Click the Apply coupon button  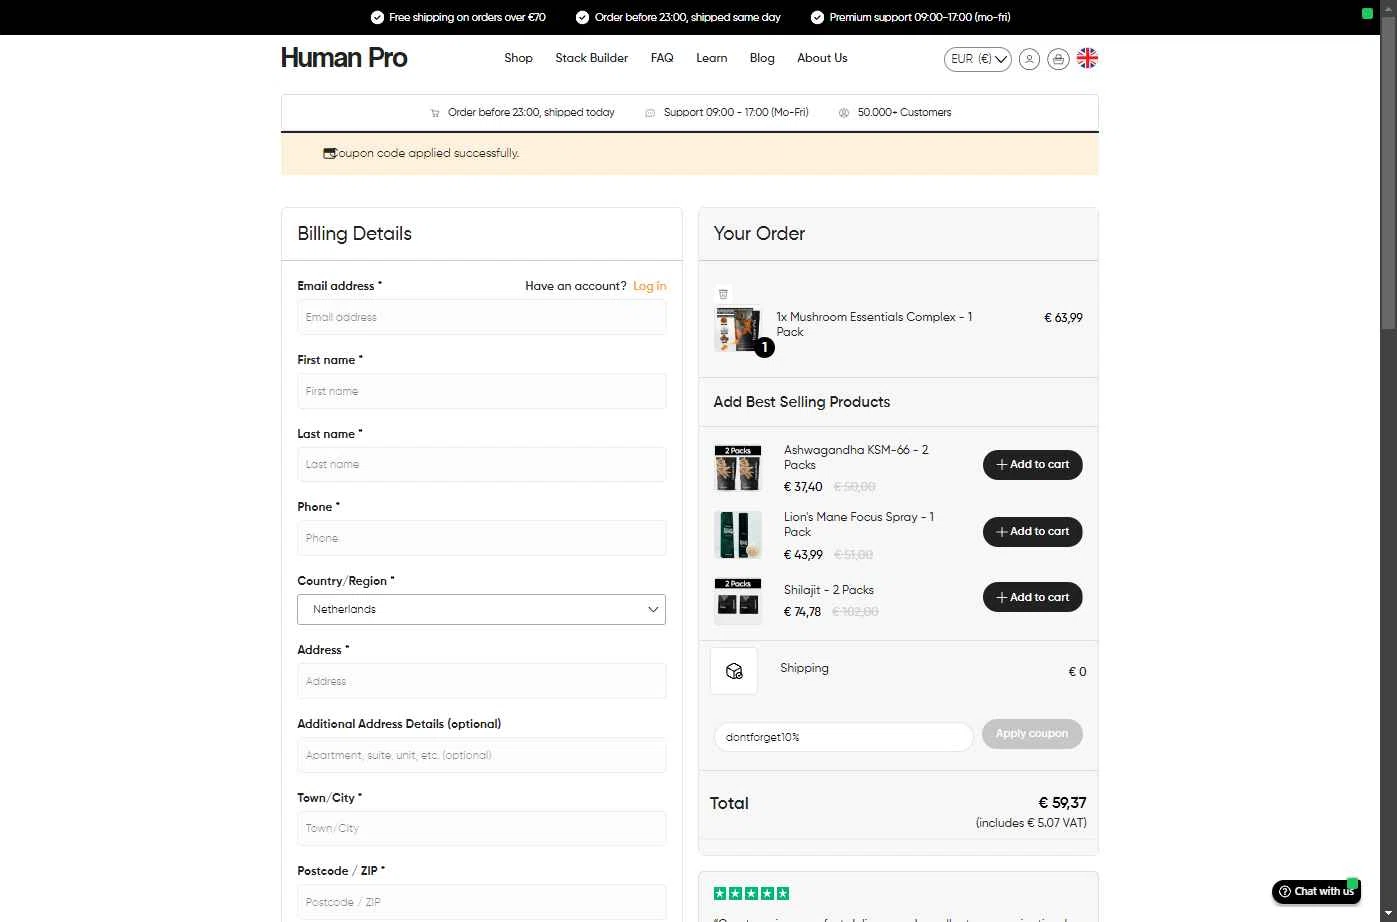(x=1032, y=734)
